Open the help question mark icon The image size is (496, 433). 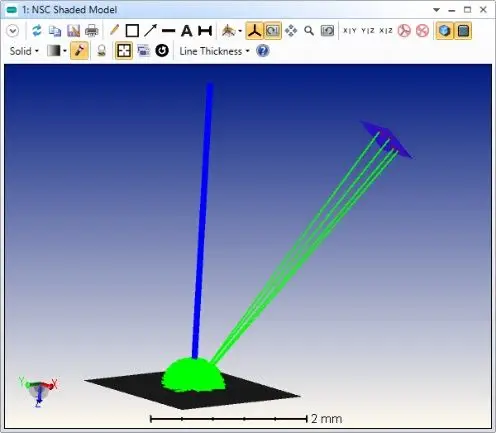[x=263, y=51]
